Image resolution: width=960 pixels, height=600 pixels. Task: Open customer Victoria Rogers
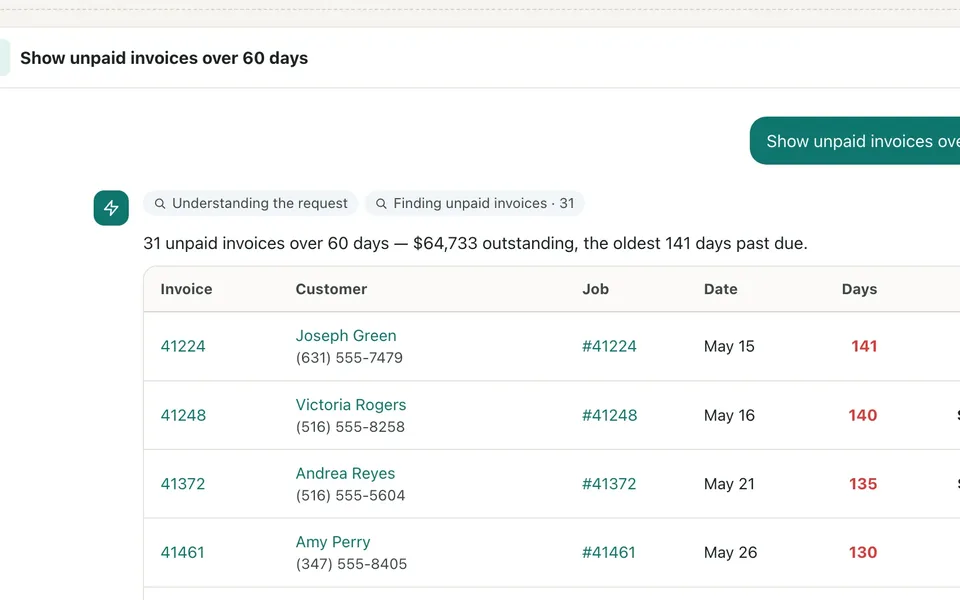point(351,405)
